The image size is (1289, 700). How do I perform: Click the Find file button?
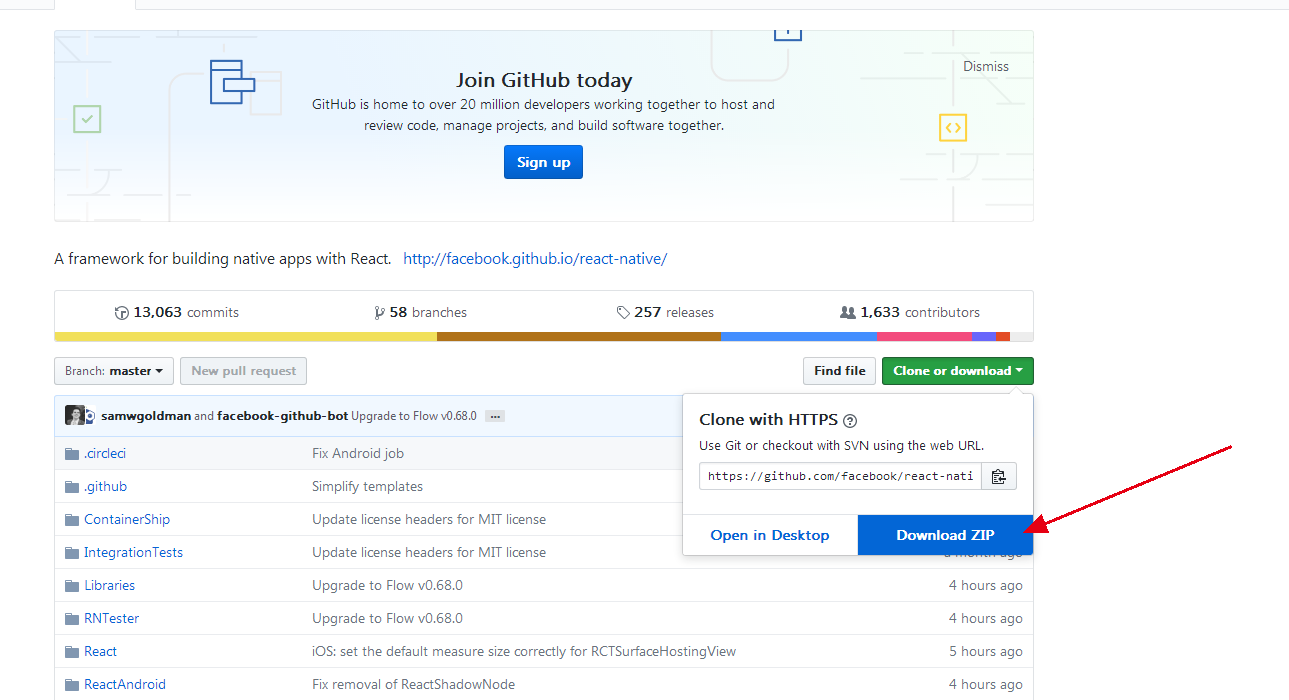pyautogui.click(x=839, y=371)
